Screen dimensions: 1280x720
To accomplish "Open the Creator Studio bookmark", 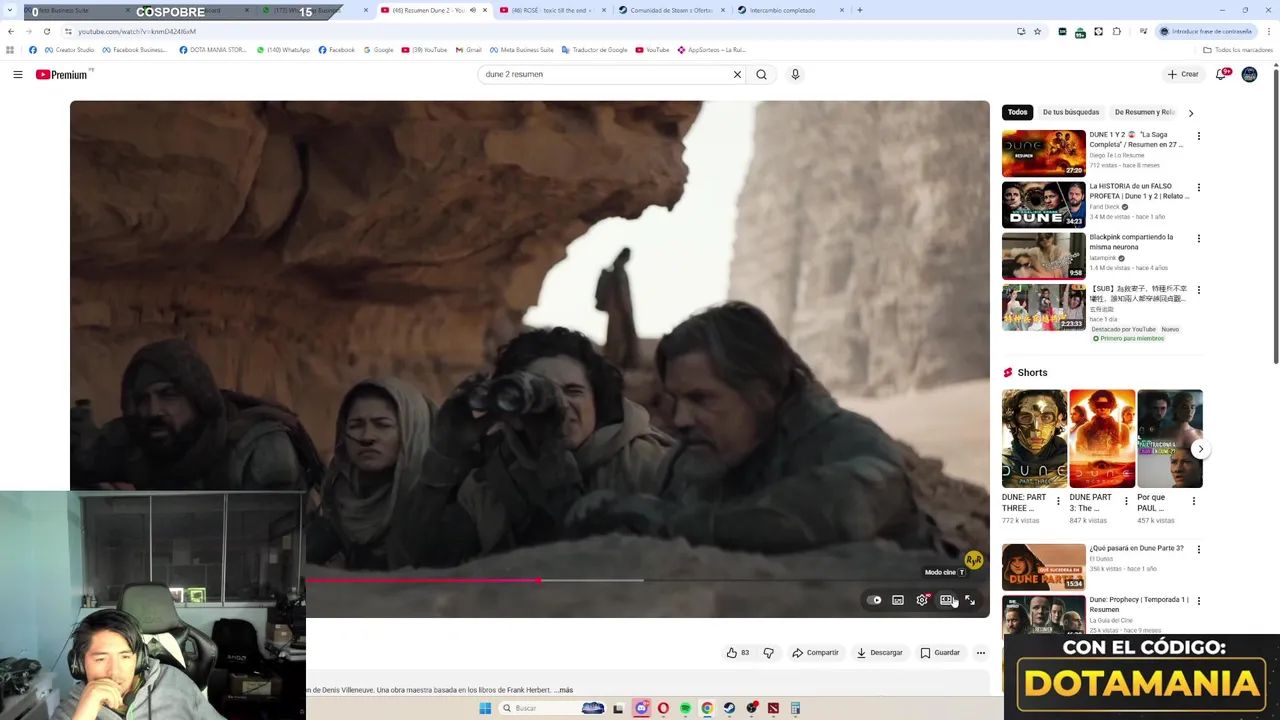I will (x=70, y=50).
